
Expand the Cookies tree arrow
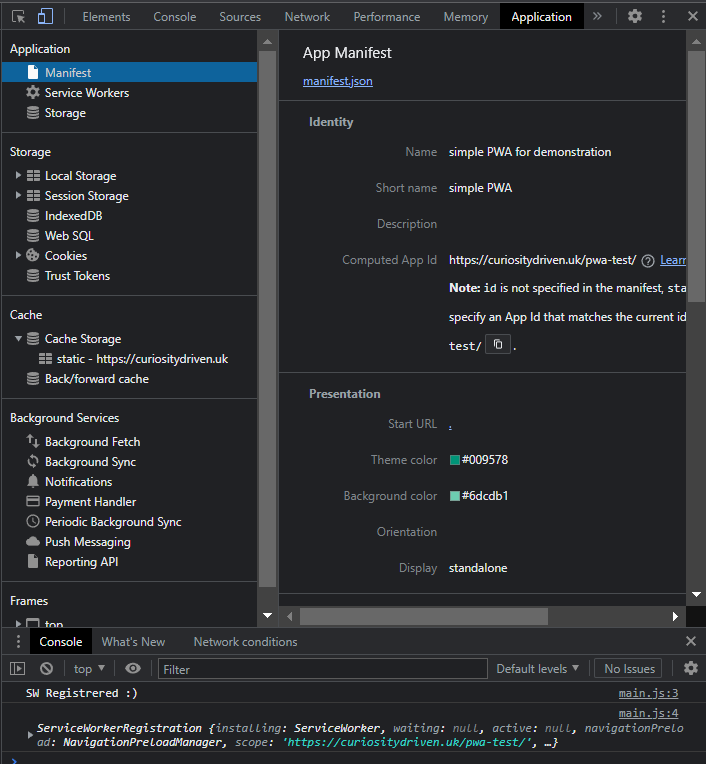pyautogui.click(x=18, y=255)
